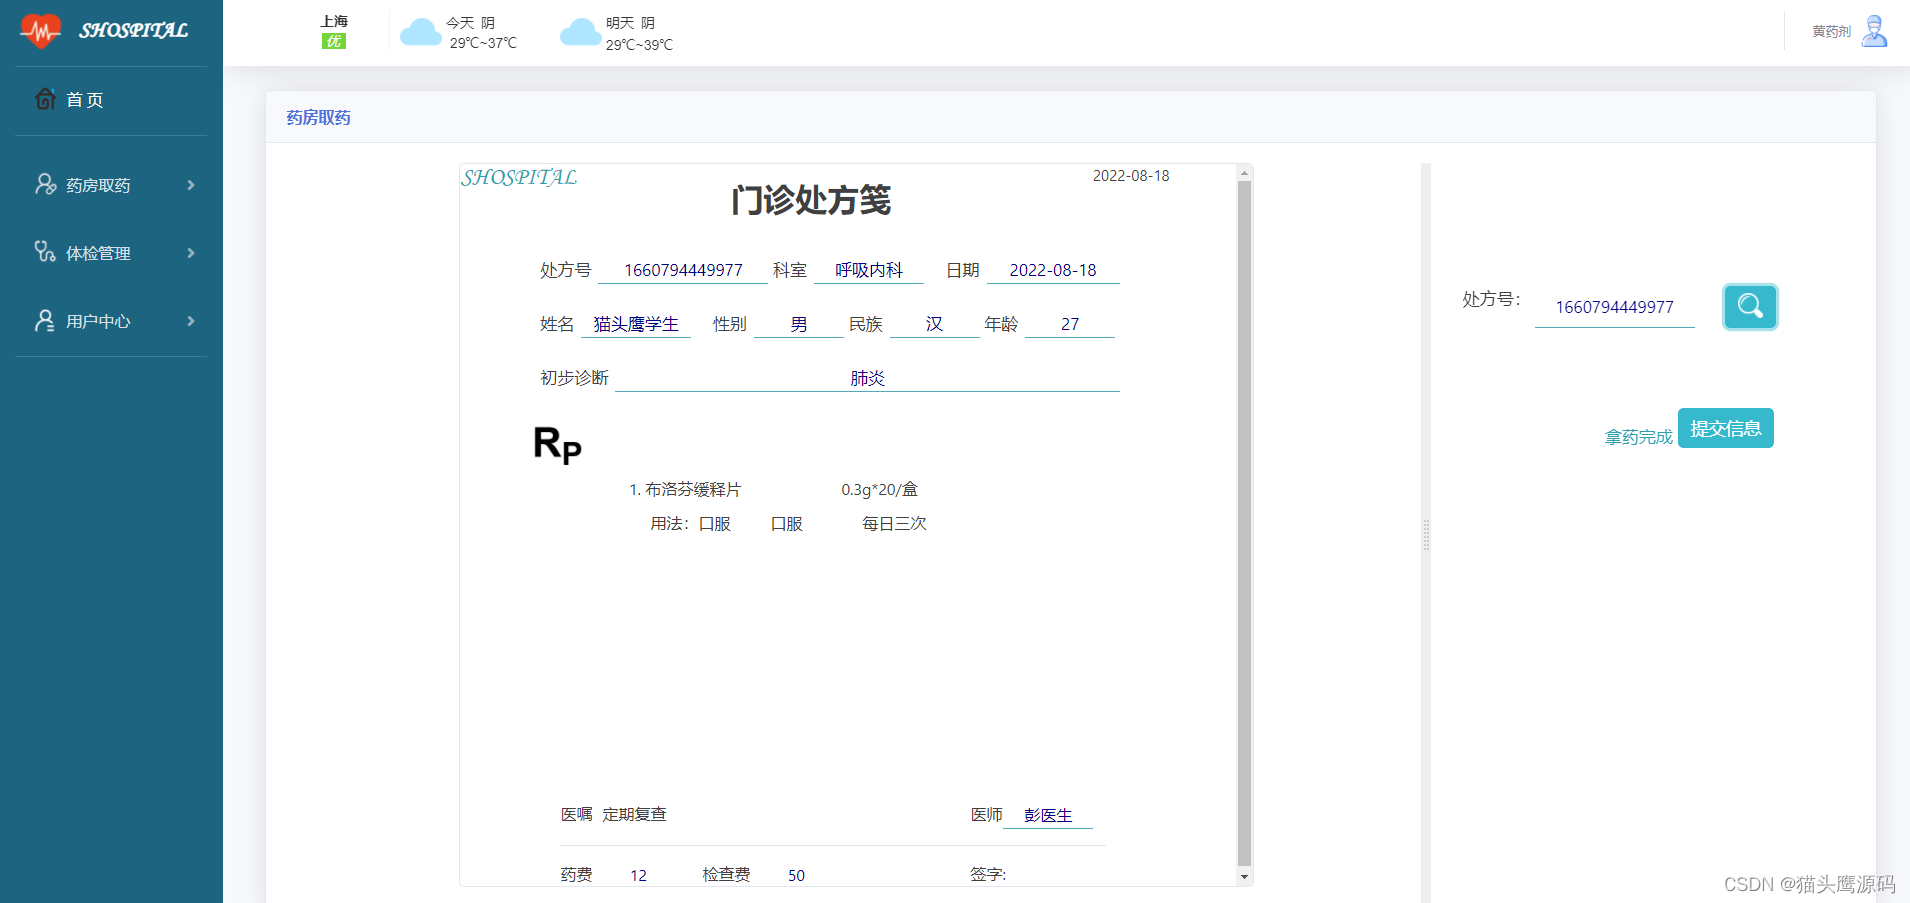1910x903 pixels.
Task: Click today's temperature 29℃~37℃
Action: click(483, 43)
